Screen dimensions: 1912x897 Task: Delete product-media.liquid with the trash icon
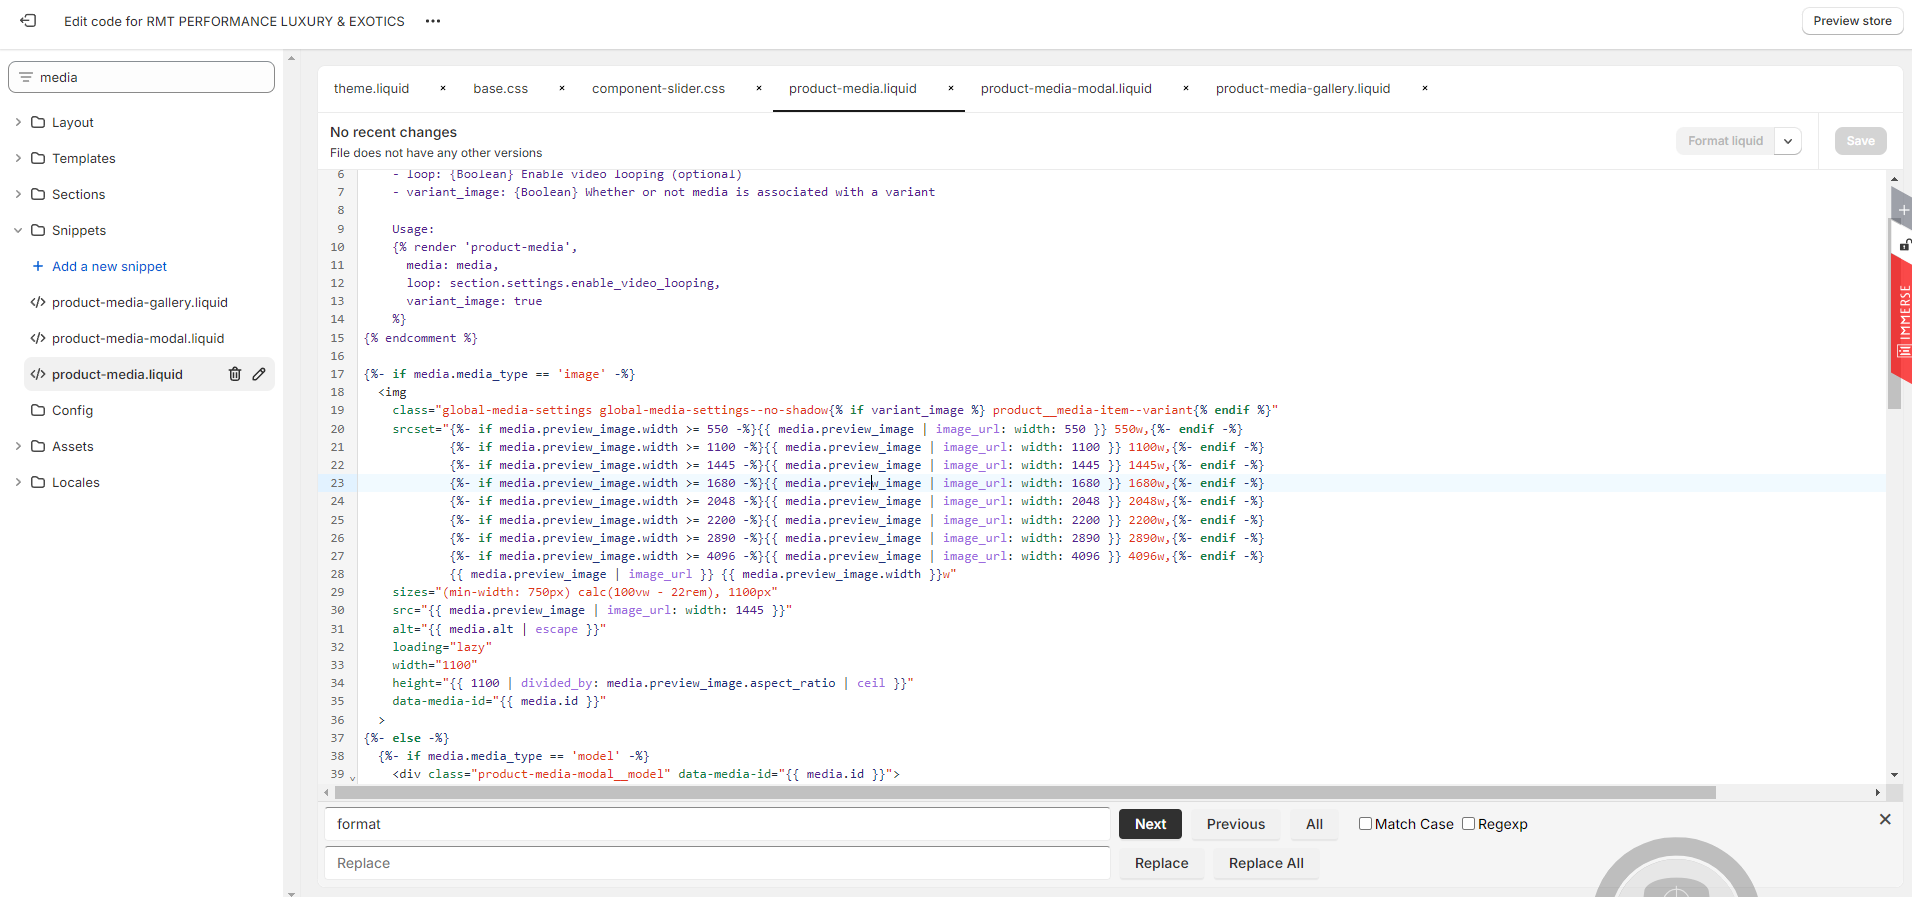coord(235,374)
